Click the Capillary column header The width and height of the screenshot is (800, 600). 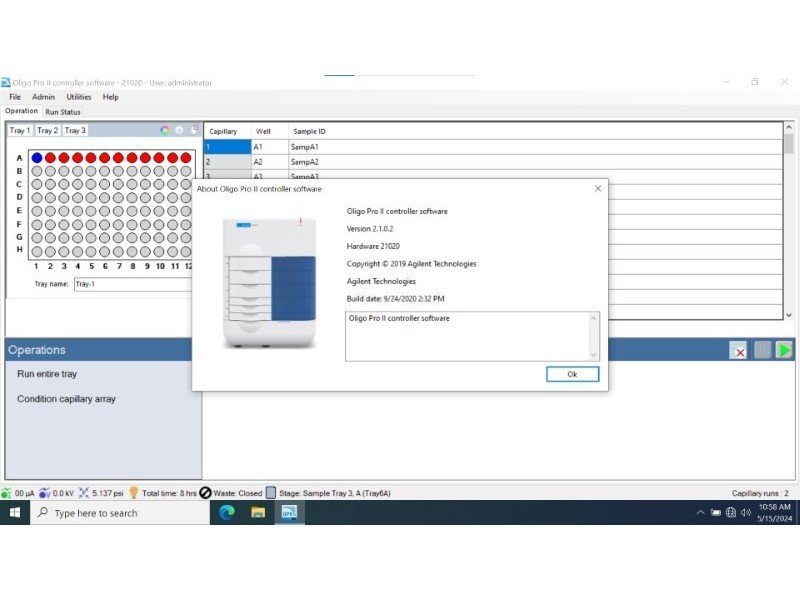click(228, 132)
